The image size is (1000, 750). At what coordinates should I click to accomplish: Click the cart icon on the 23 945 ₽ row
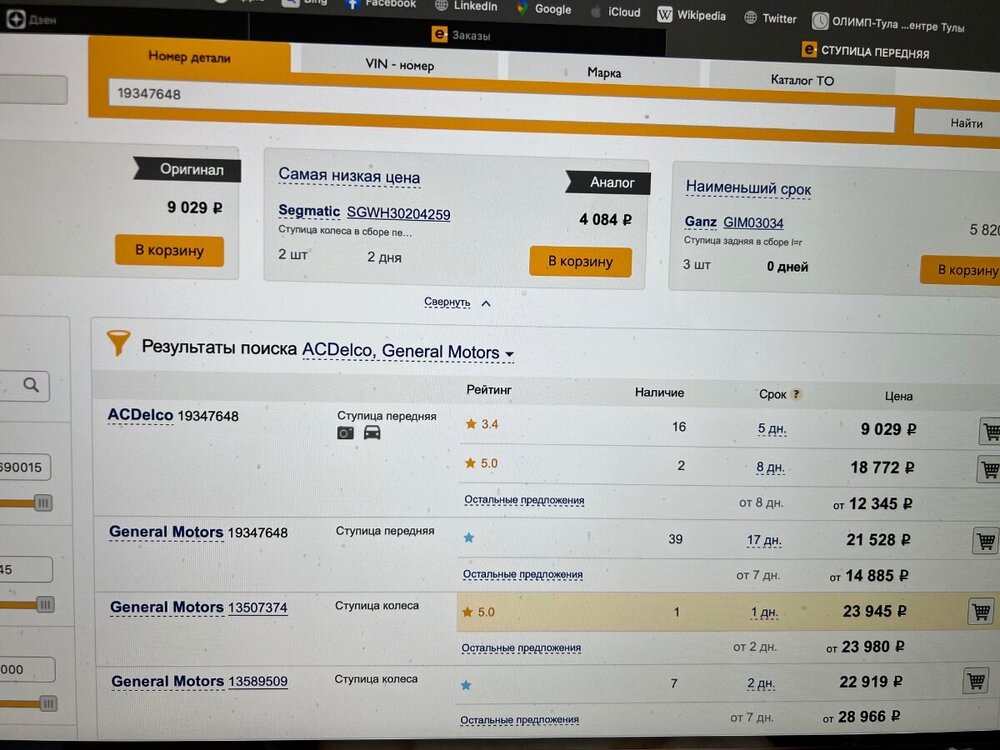[x=981, y=611]
